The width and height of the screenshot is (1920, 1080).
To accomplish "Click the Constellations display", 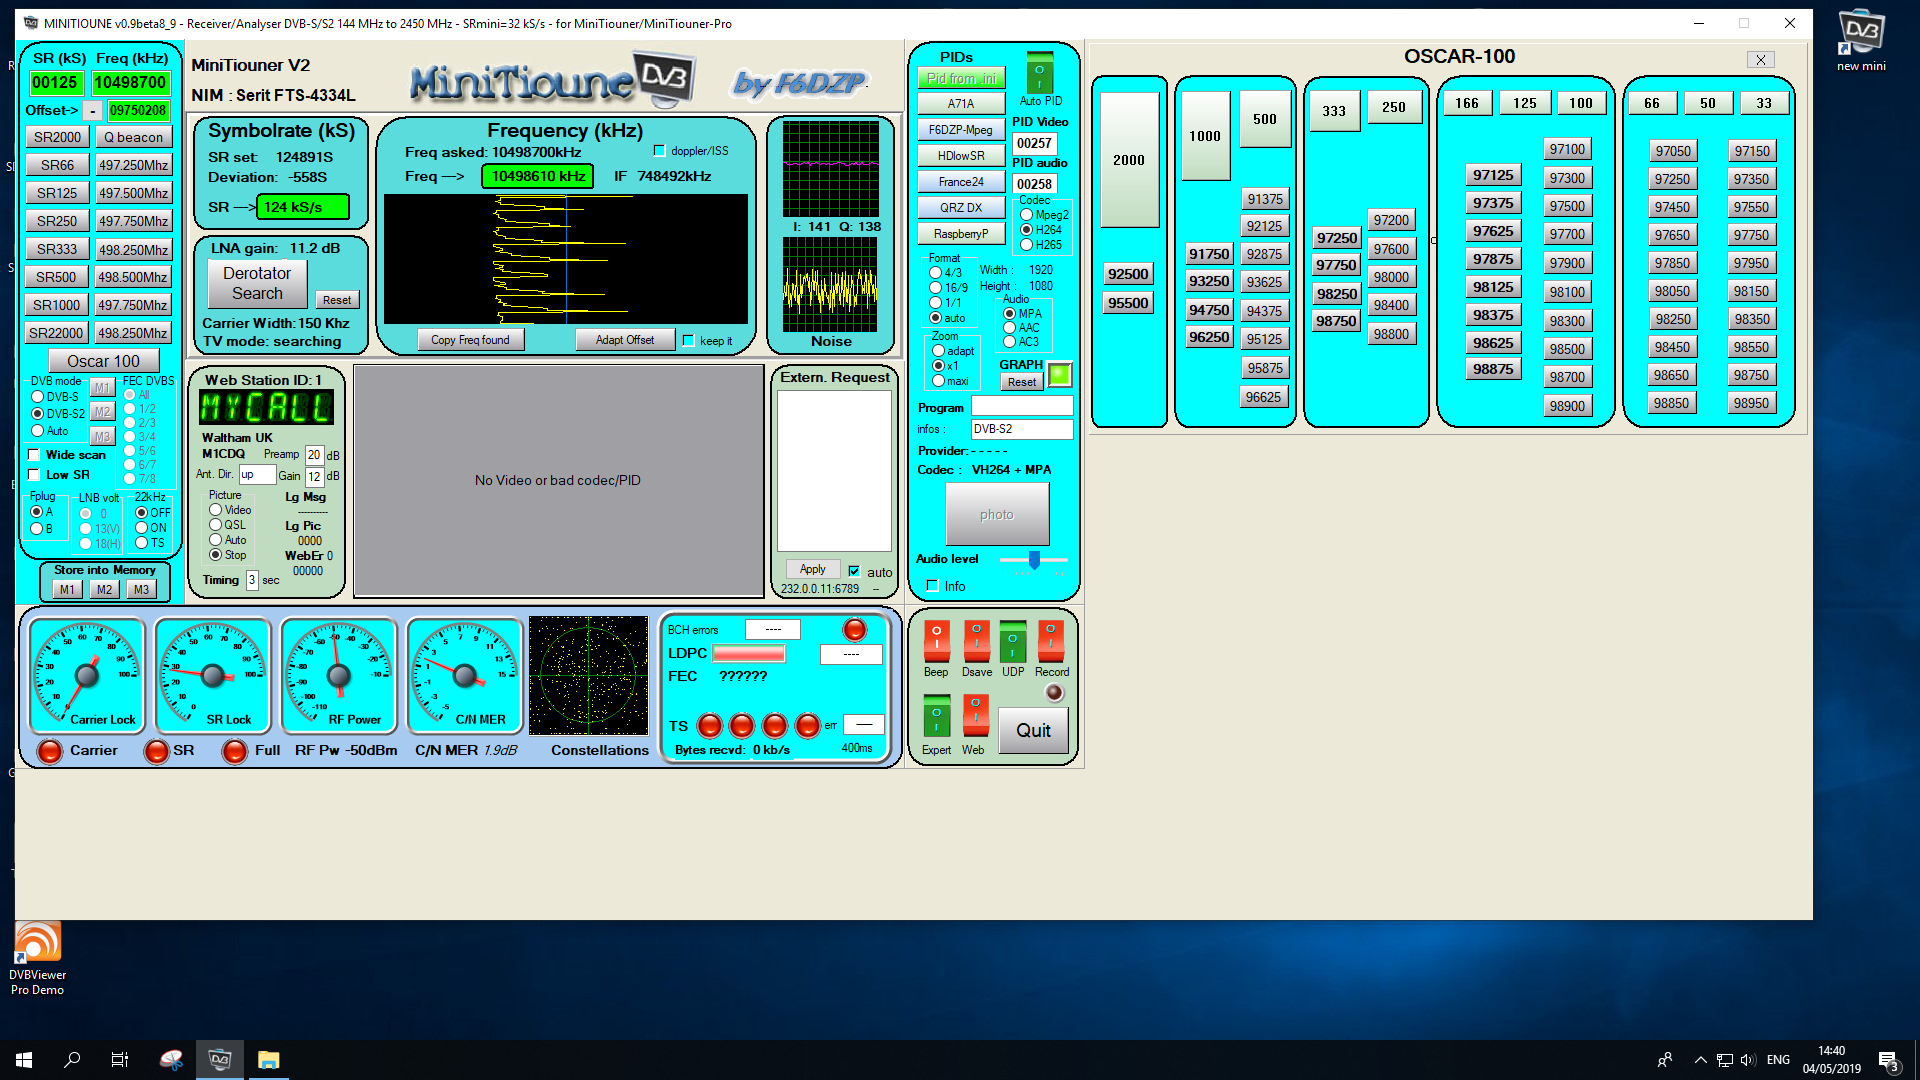I will (589, 675).
